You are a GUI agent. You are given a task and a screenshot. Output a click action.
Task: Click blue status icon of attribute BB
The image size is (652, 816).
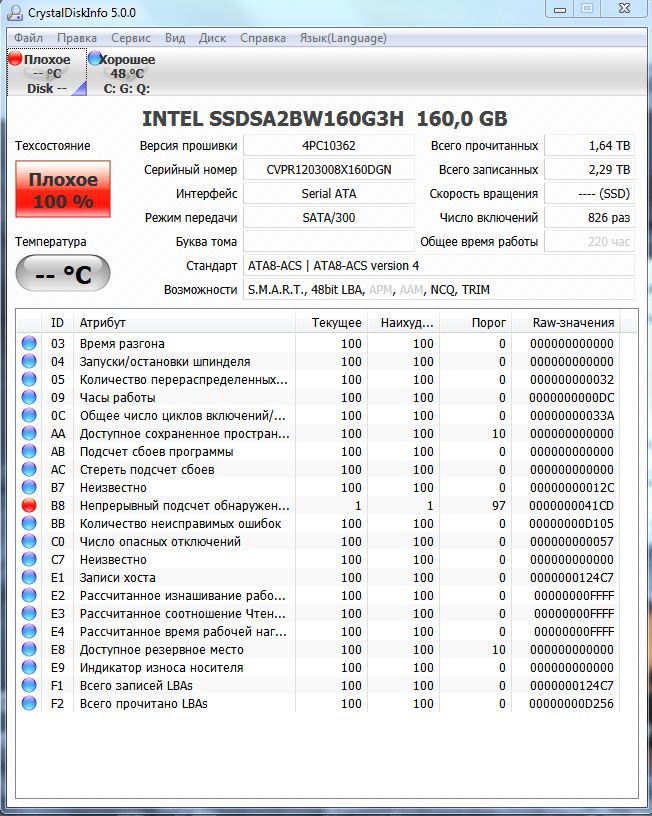tap(29, 523)
